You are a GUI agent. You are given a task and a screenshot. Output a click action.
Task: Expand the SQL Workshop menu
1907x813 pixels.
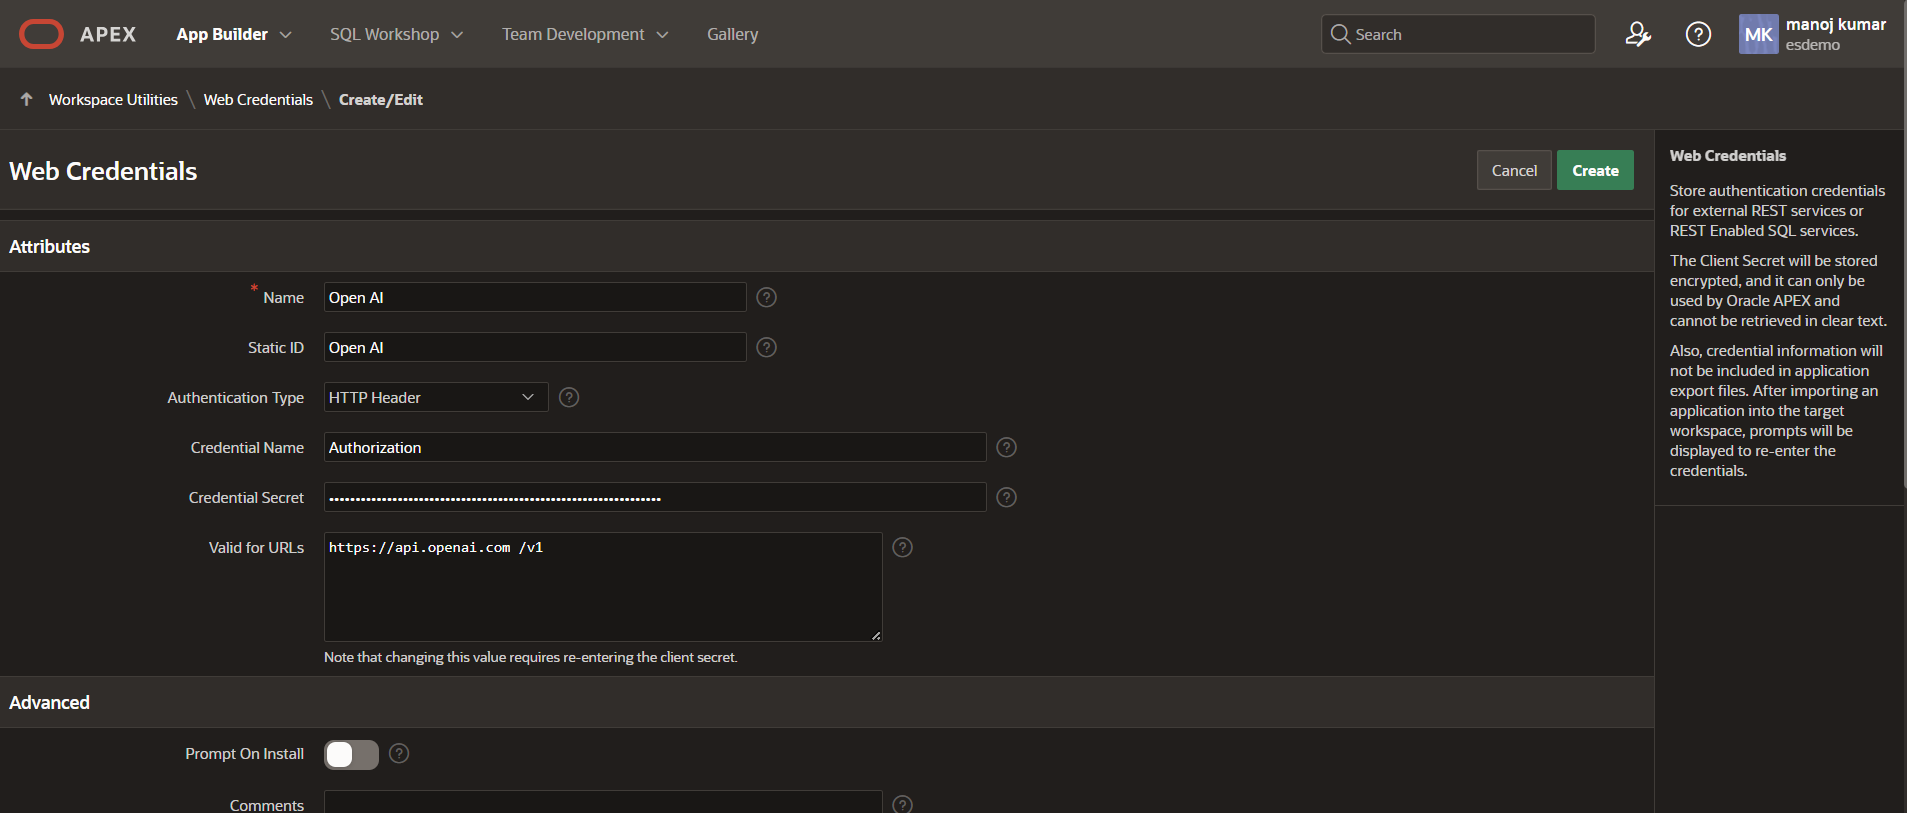pyautogui.click(x=396, y=34)
